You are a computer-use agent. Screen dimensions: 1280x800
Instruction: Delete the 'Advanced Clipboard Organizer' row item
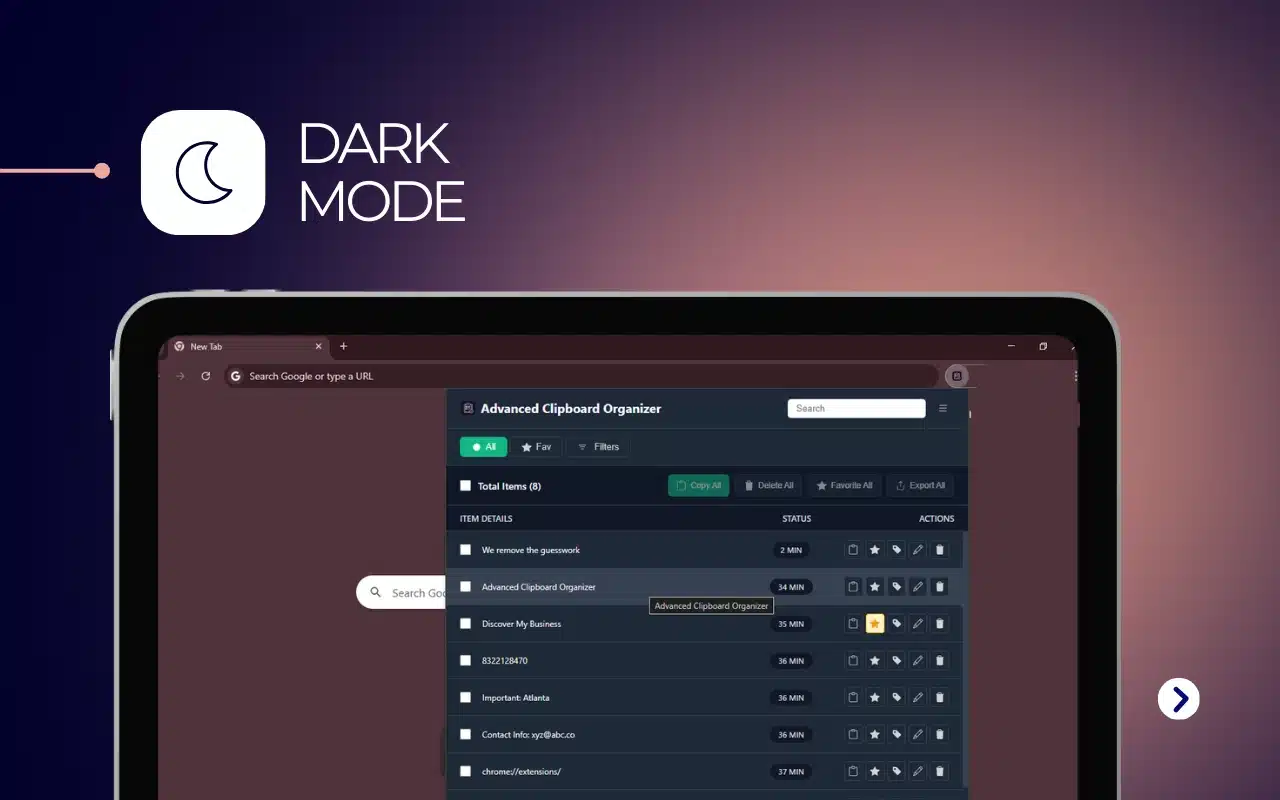tap(940, 587)
